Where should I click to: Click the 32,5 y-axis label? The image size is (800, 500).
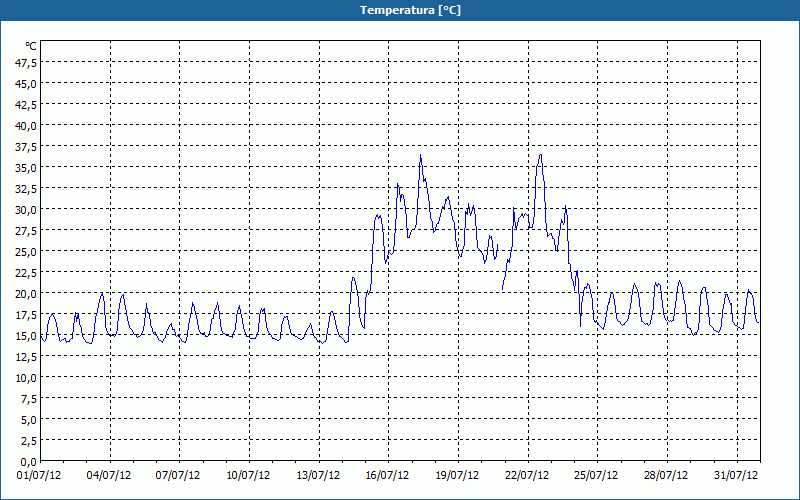26,189
